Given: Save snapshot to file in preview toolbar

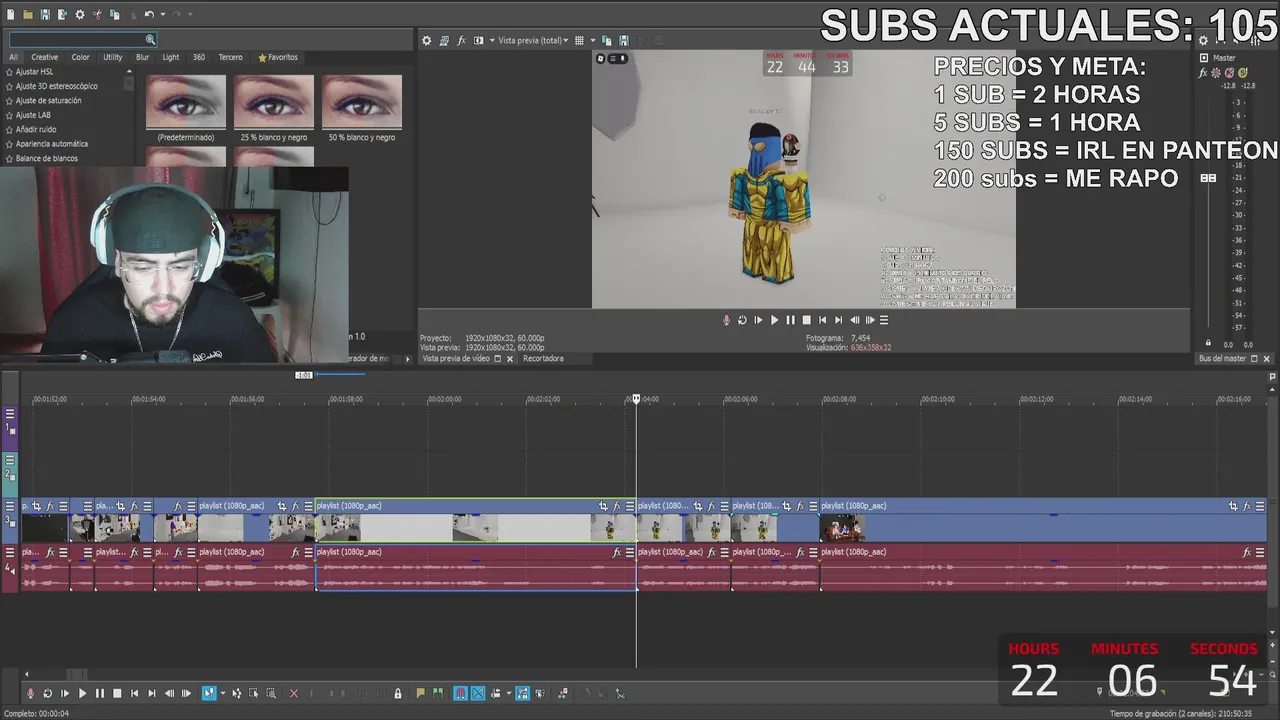Looking at the screenshot, I should 624,40.
